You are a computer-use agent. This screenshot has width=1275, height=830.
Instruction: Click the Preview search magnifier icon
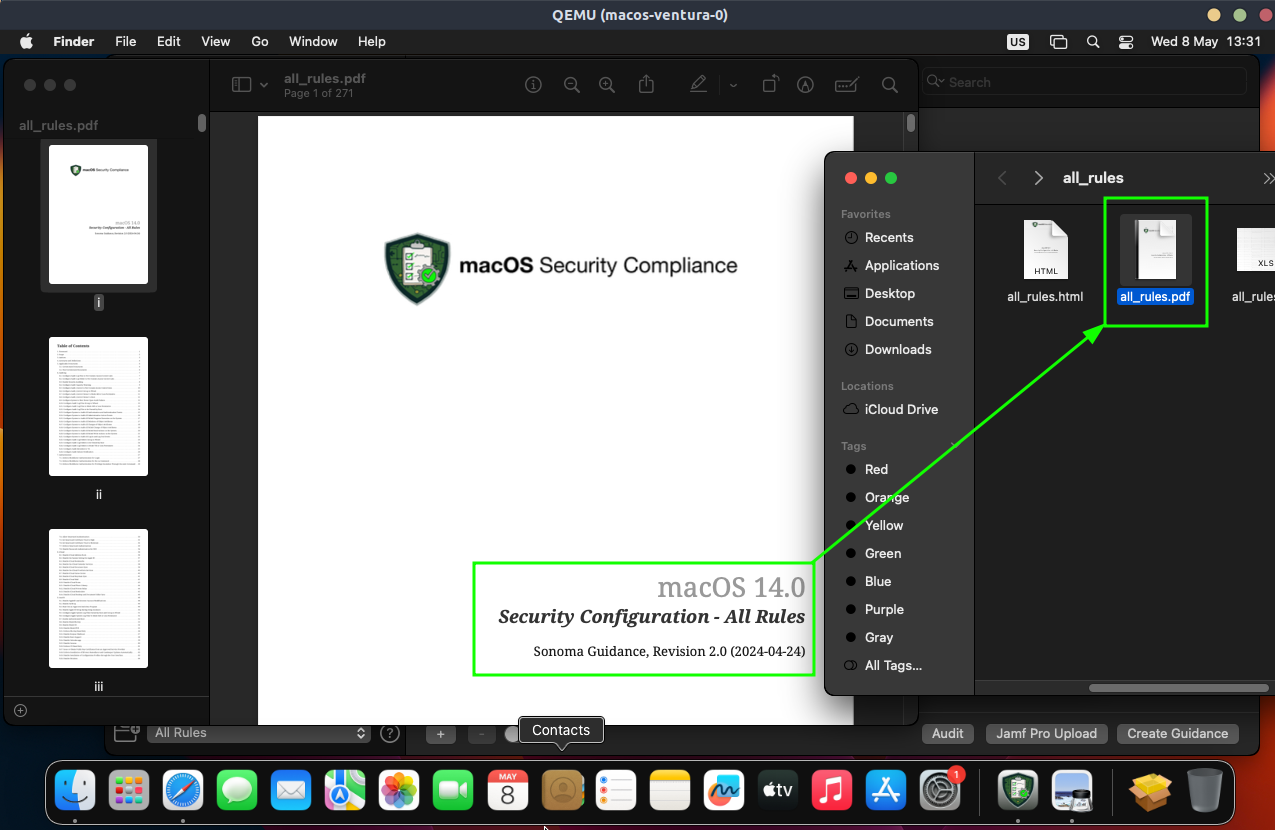[x=889, y=85]
